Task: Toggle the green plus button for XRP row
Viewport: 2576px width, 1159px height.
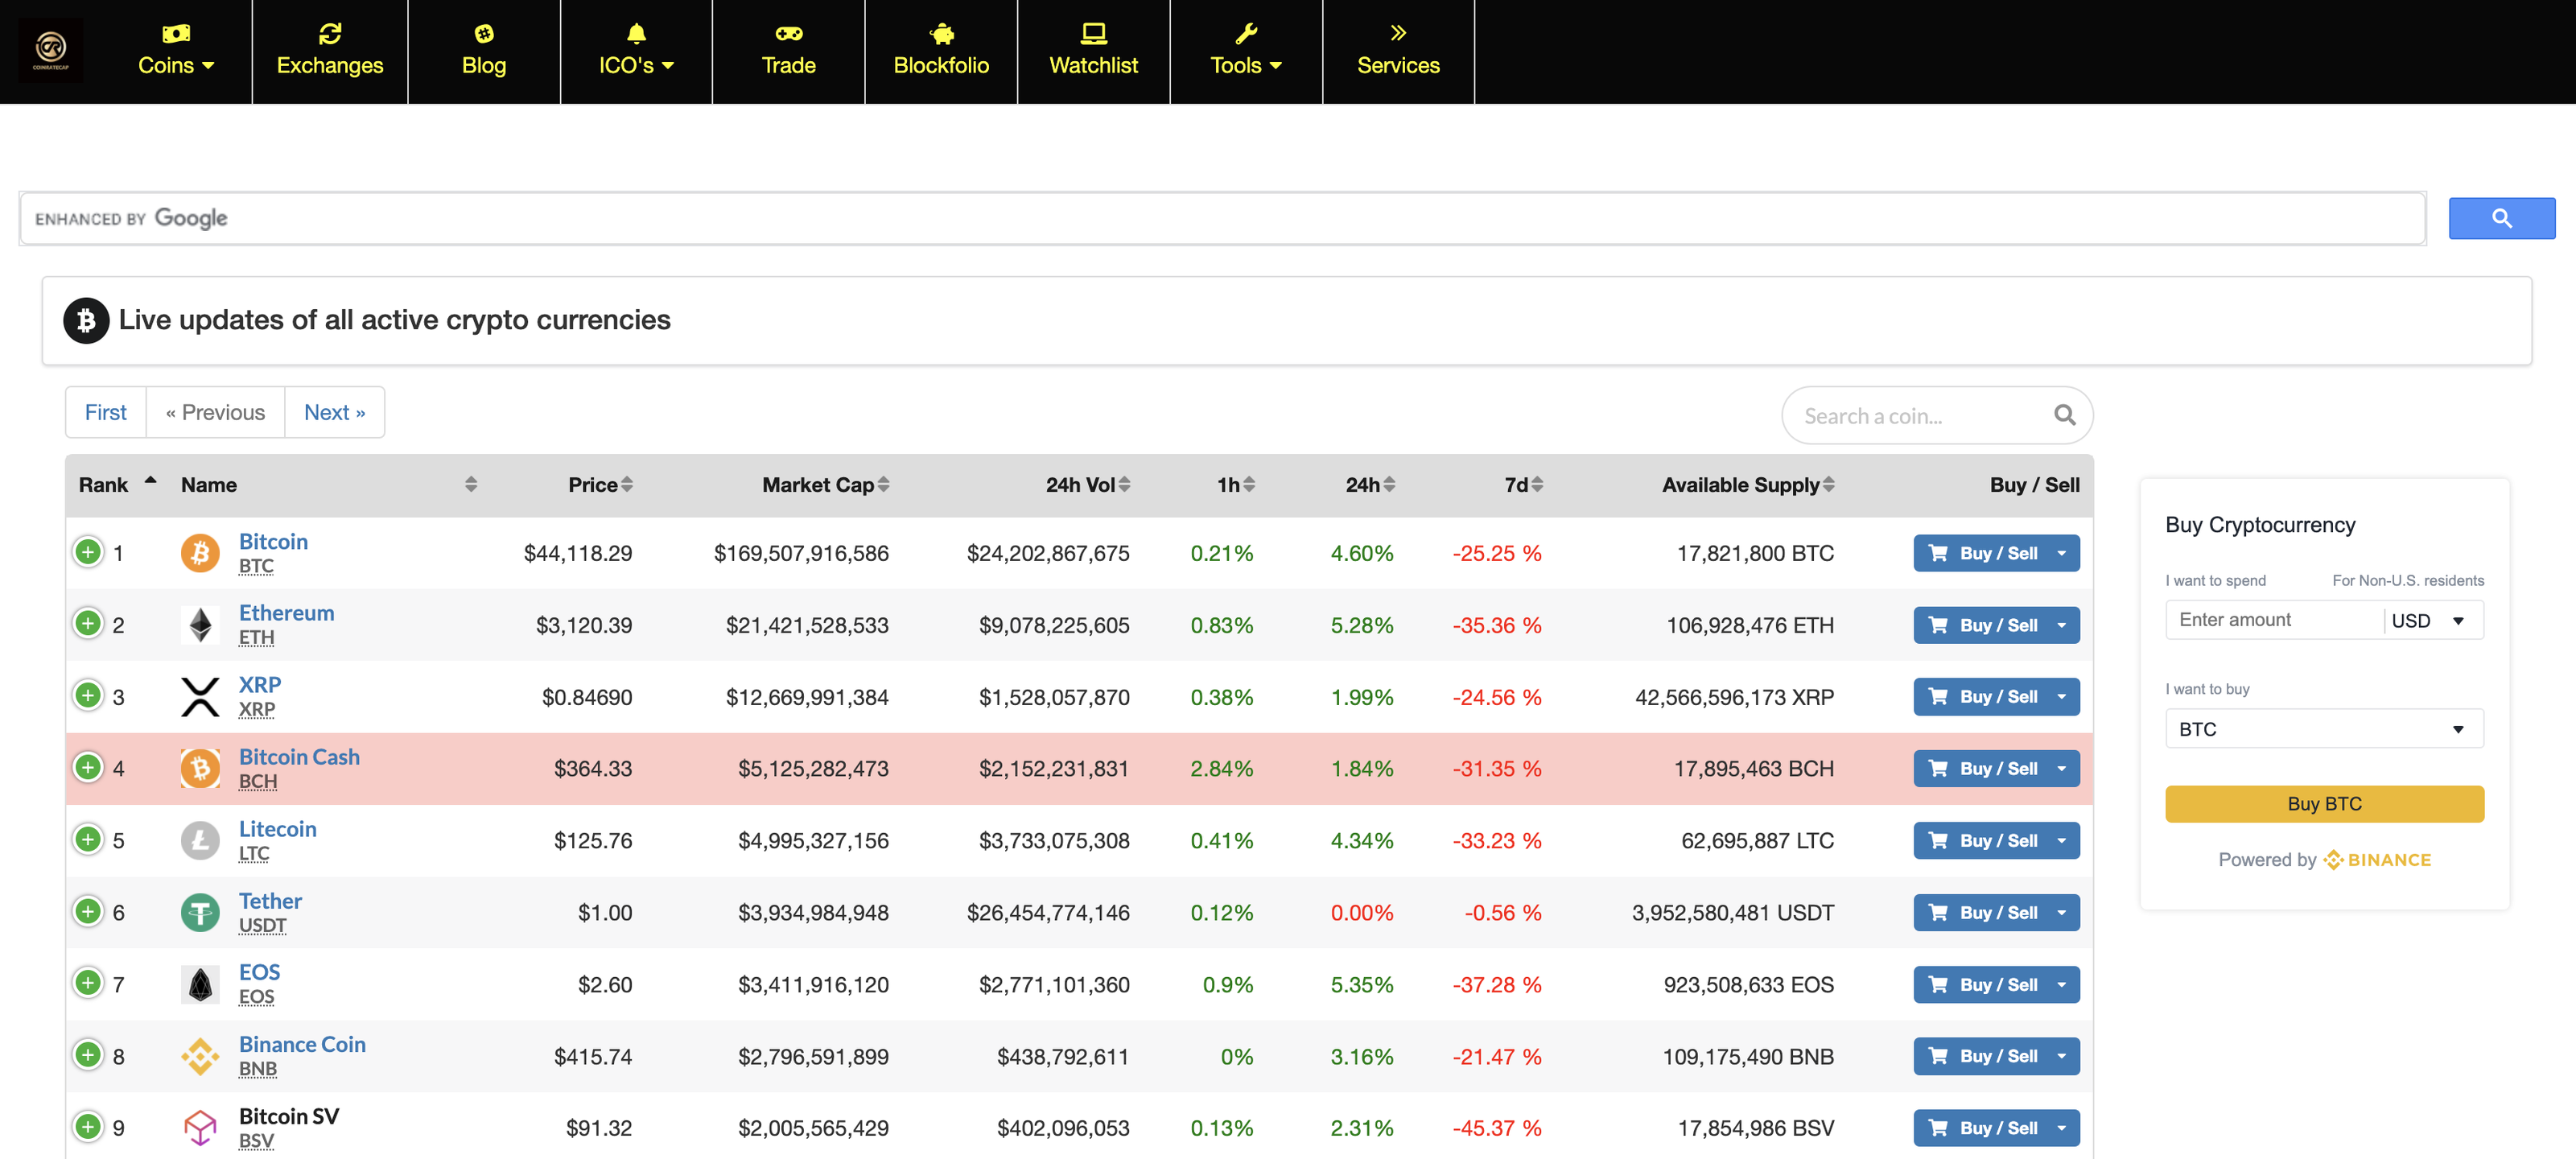Action: (88, 695)
